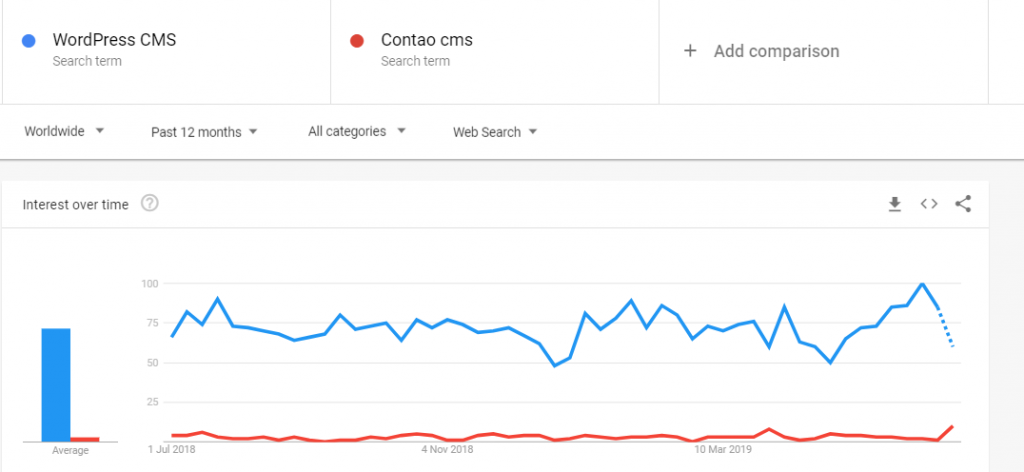Screen dimensions: 1024x472
Task: Expand the Past 12 months time range
Action: coord(204,132)
